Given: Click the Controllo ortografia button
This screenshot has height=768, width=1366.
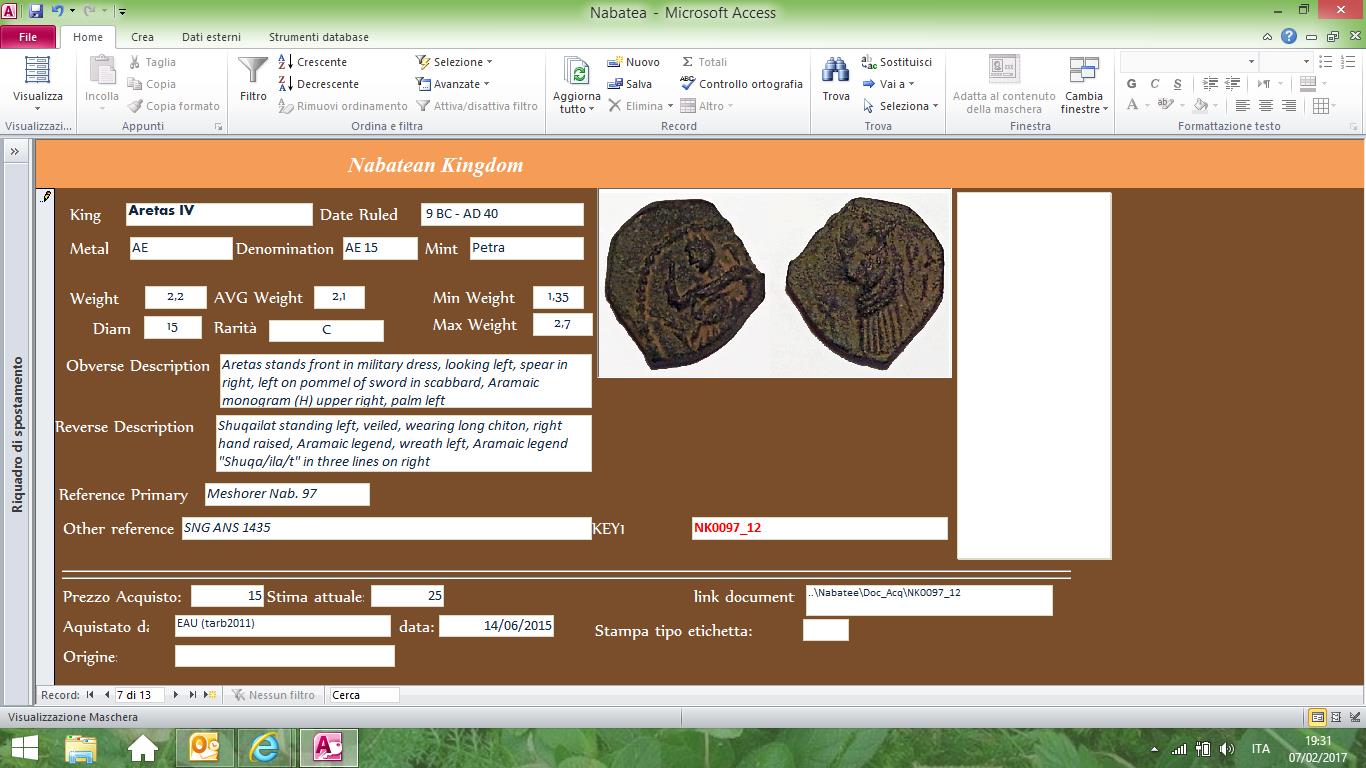Looking at the screenshot, I should coord(741,84).
